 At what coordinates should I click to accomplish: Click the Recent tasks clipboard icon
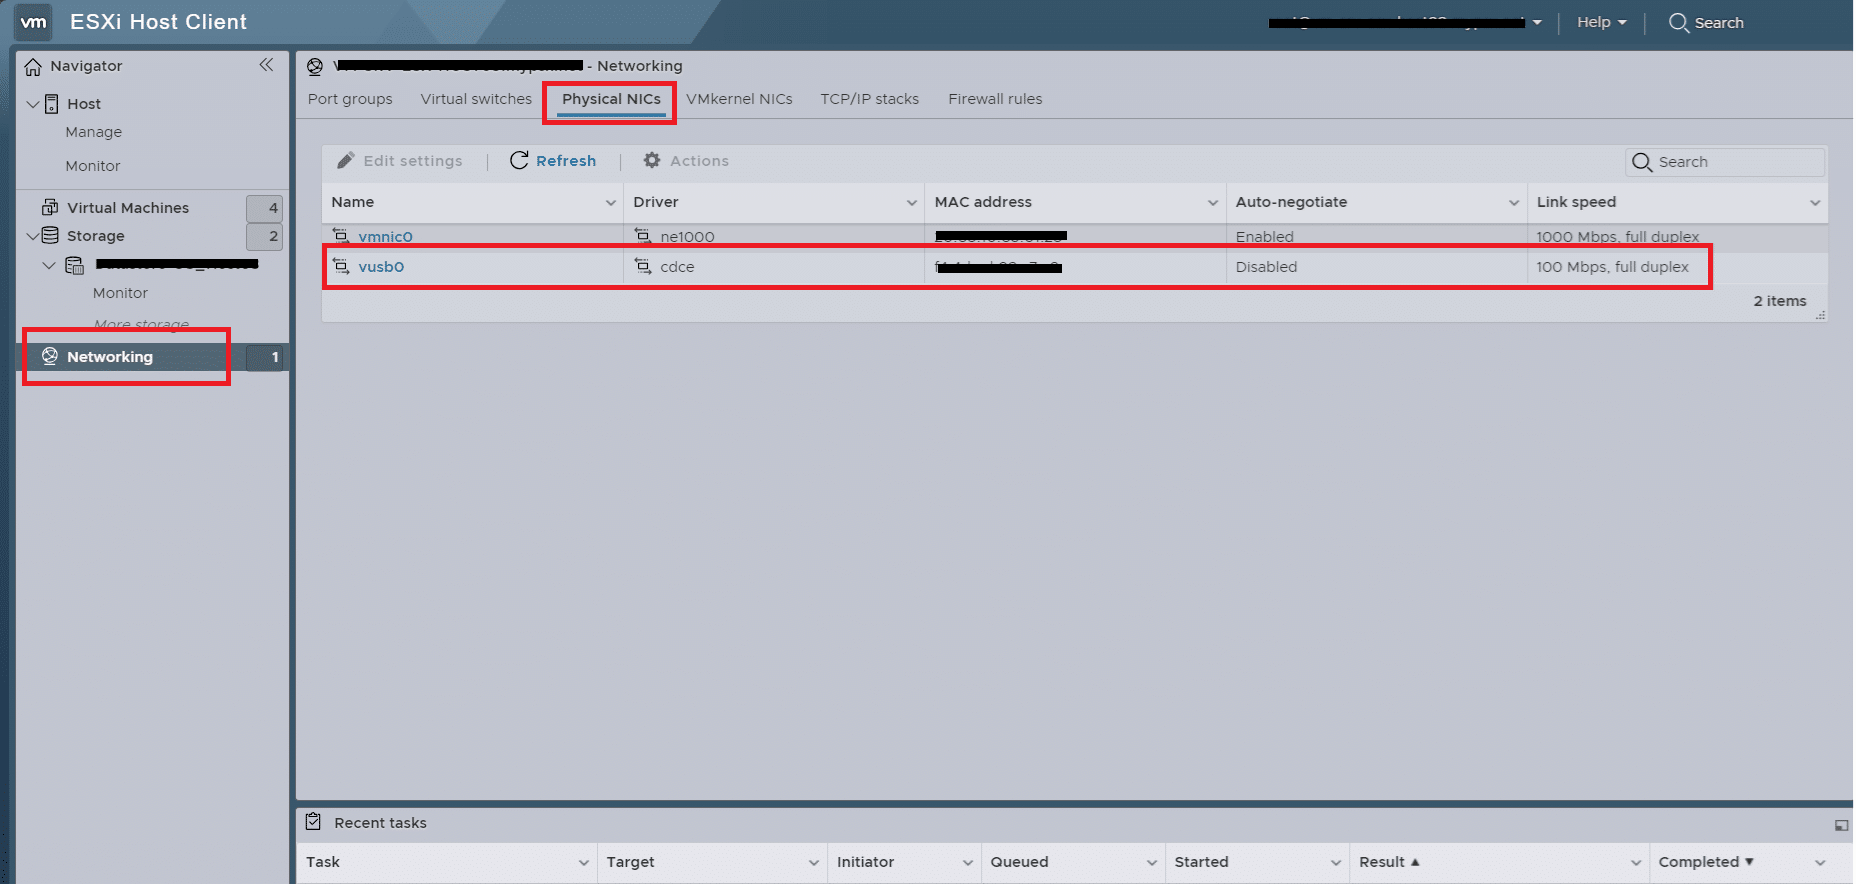tap(313, 822)
